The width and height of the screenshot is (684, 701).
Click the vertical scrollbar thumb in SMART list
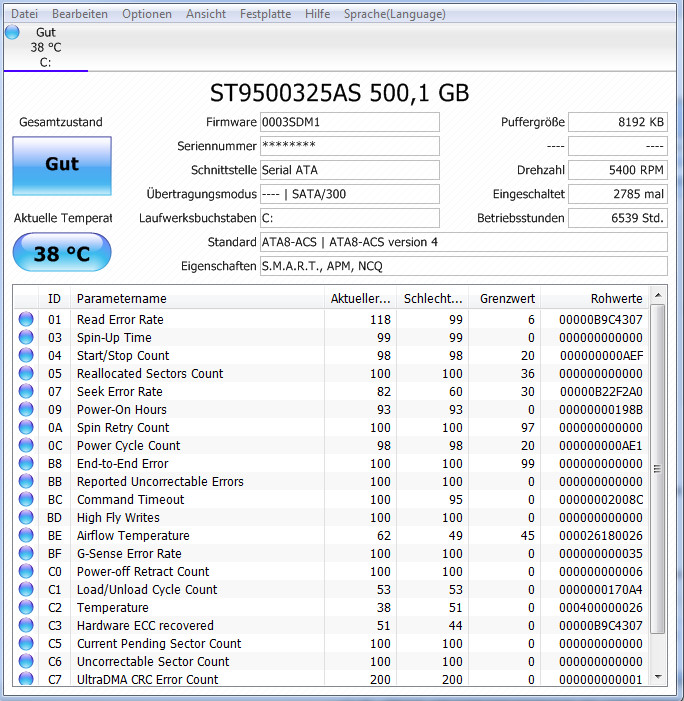point(658,469)
